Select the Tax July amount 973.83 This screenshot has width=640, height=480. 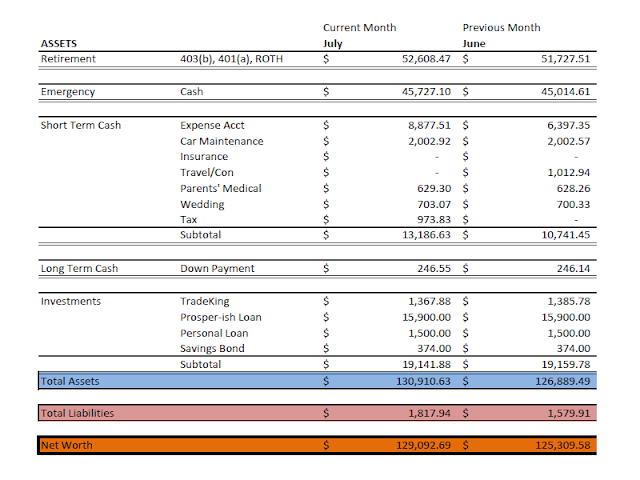pos(434,220)
